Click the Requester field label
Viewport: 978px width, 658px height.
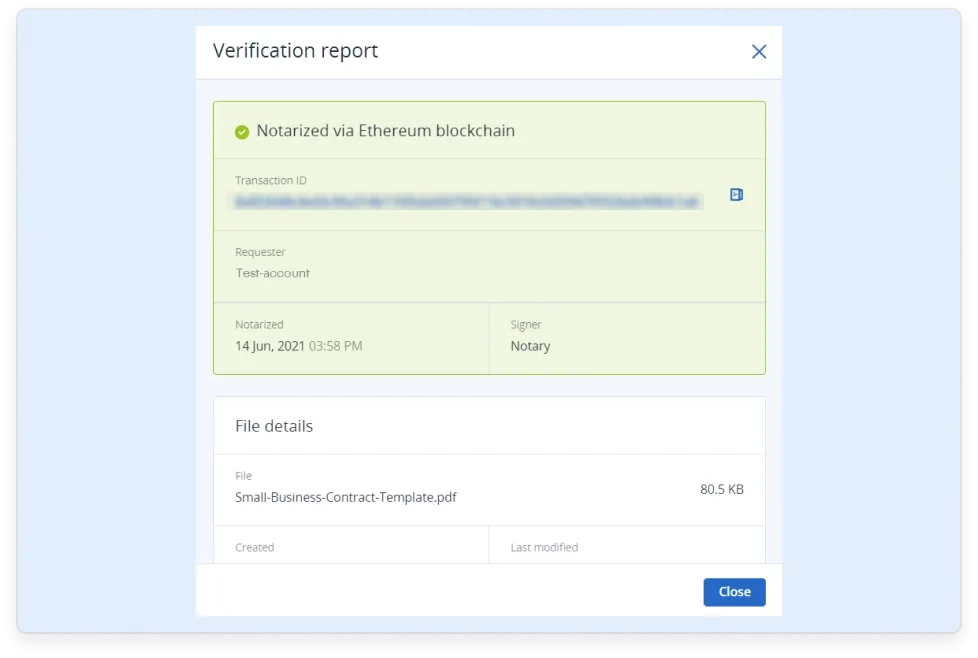(260, 251)
